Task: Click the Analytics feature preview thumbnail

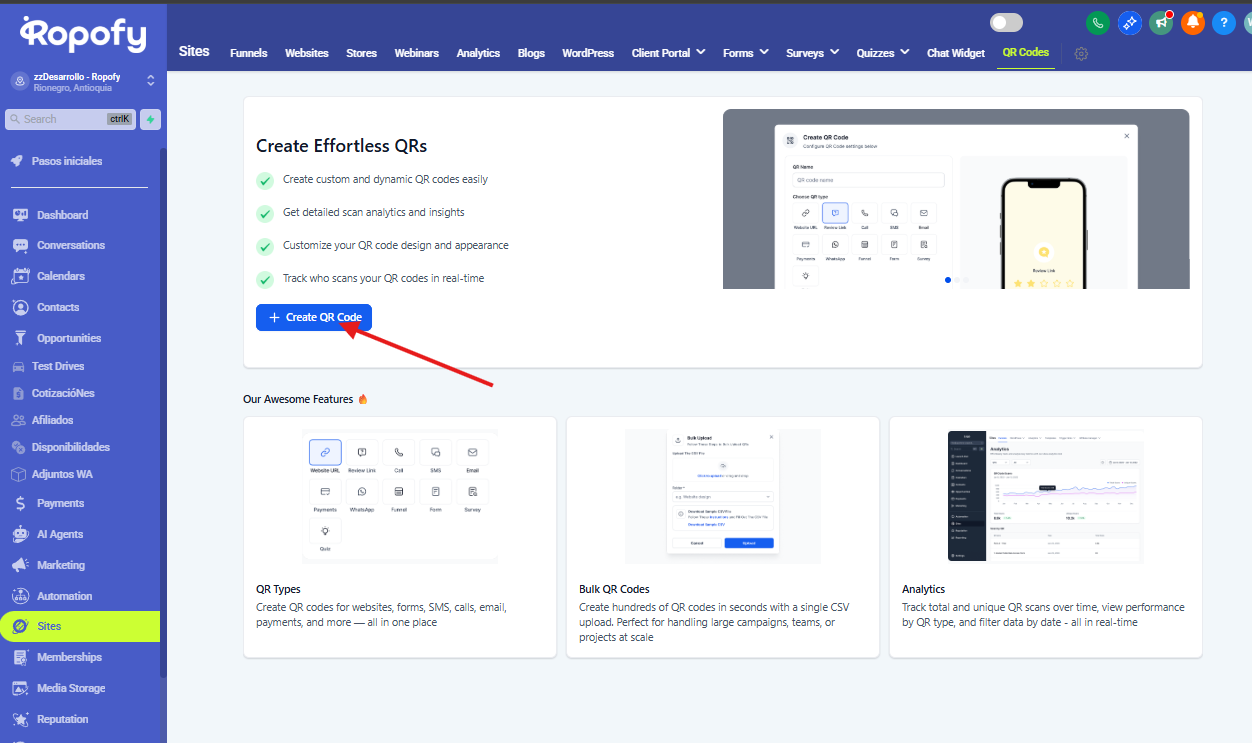Action: [1045, 496]
